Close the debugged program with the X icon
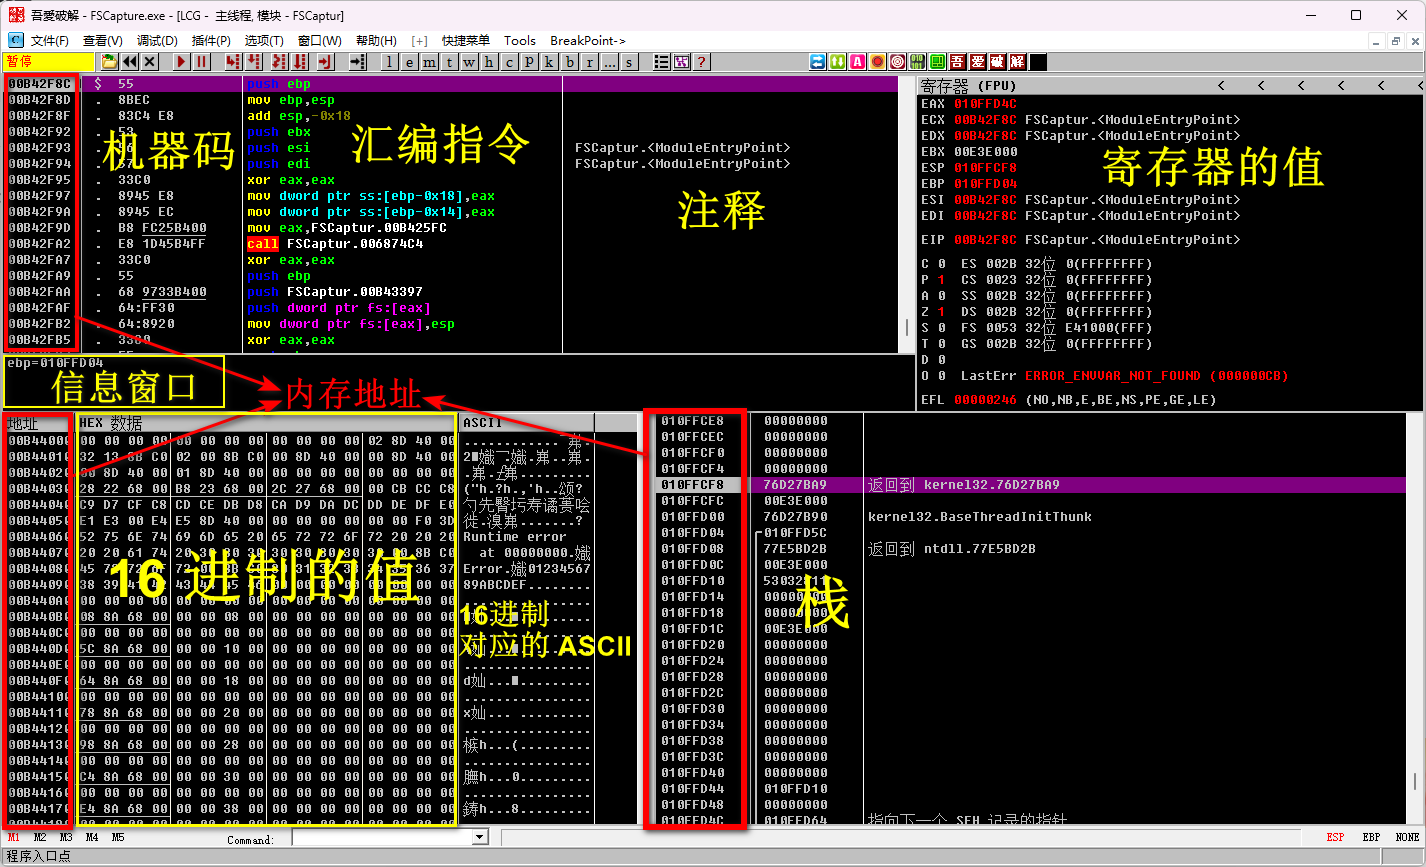Viewport: 1426px width, 867px height. coord(149,61)
